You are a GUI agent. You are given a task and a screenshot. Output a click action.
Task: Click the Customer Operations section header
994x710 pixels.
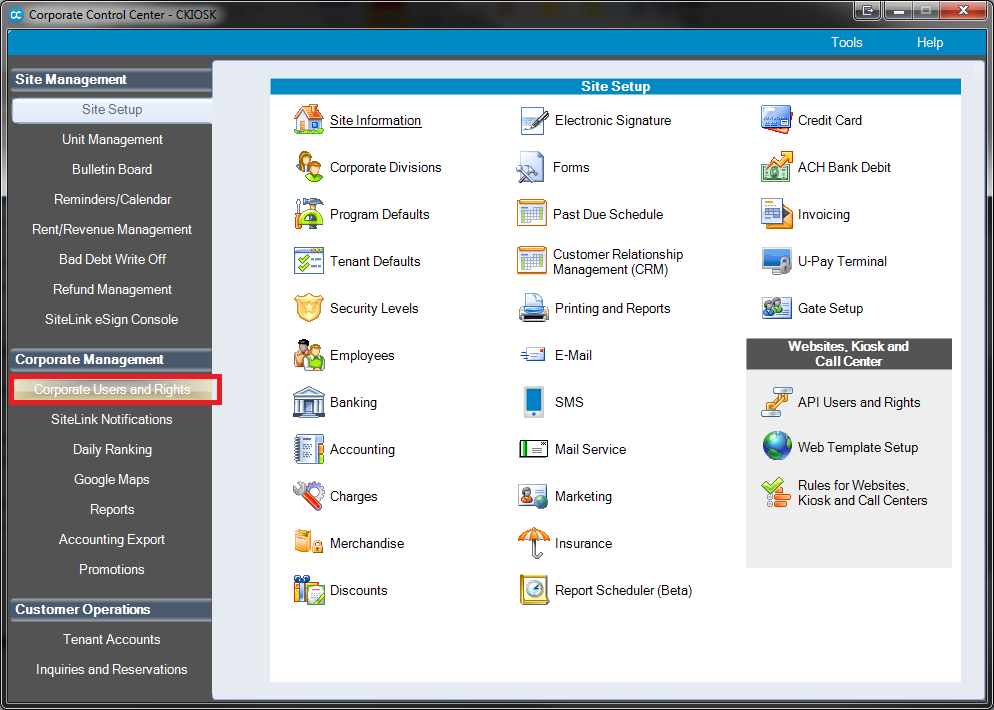(x=112, y=610)
